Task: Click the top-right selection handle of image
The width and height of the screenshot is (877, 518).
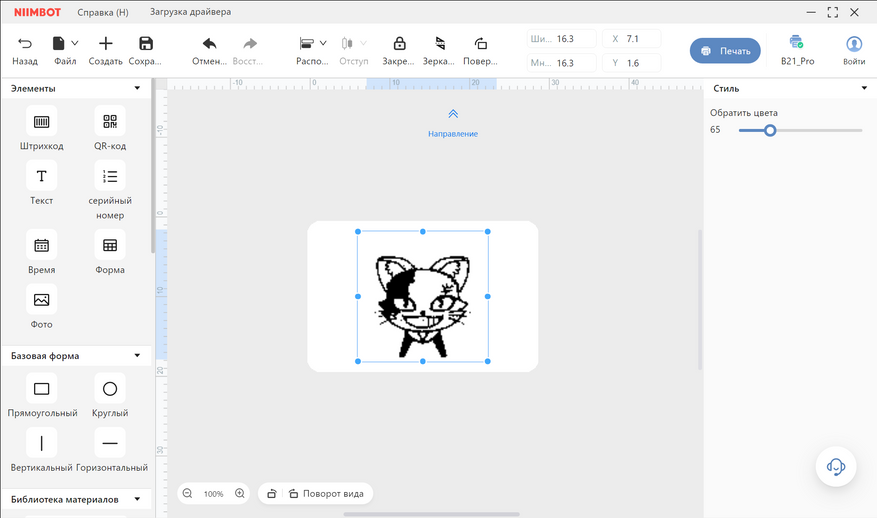Action: pos(488,231)
